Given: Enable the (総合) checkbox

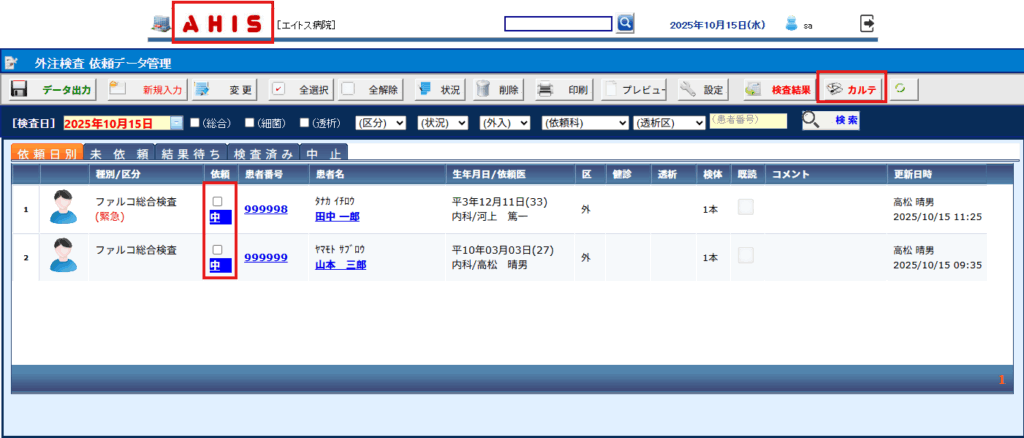Looking at the screenshot, I should tap(195, 123).
